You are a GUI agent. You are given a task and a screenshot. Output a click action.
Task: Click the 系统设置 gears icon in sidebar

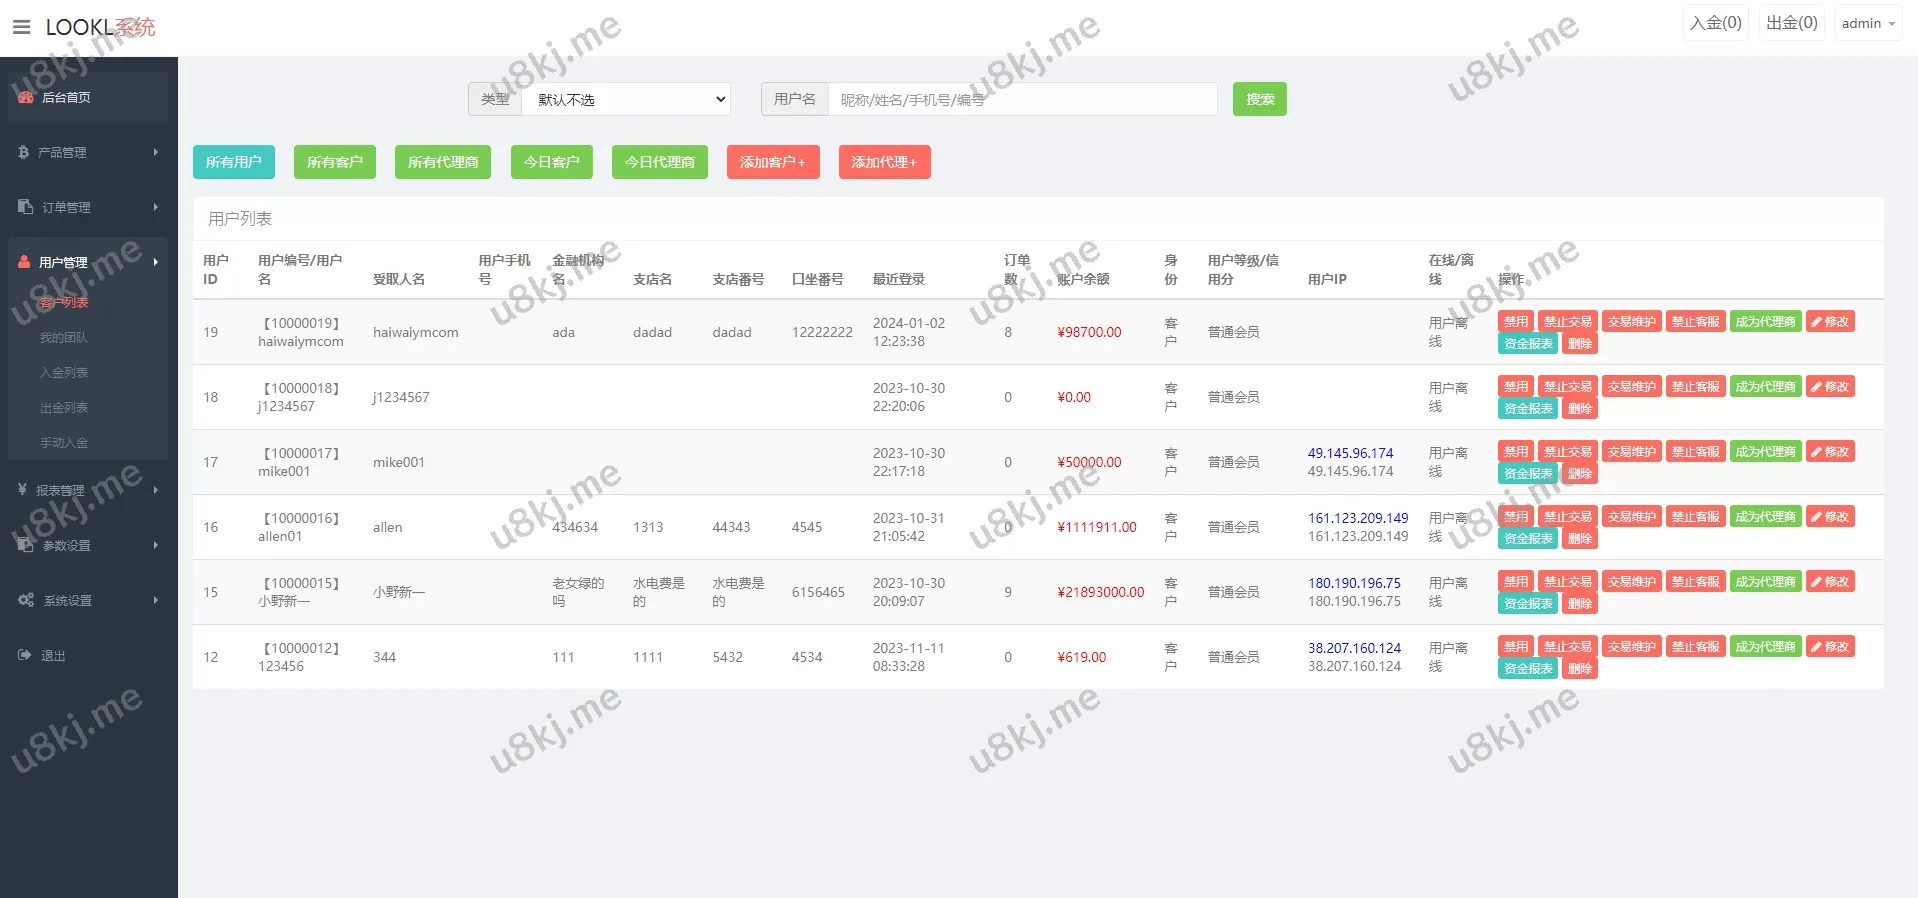(x=26, y=600)
